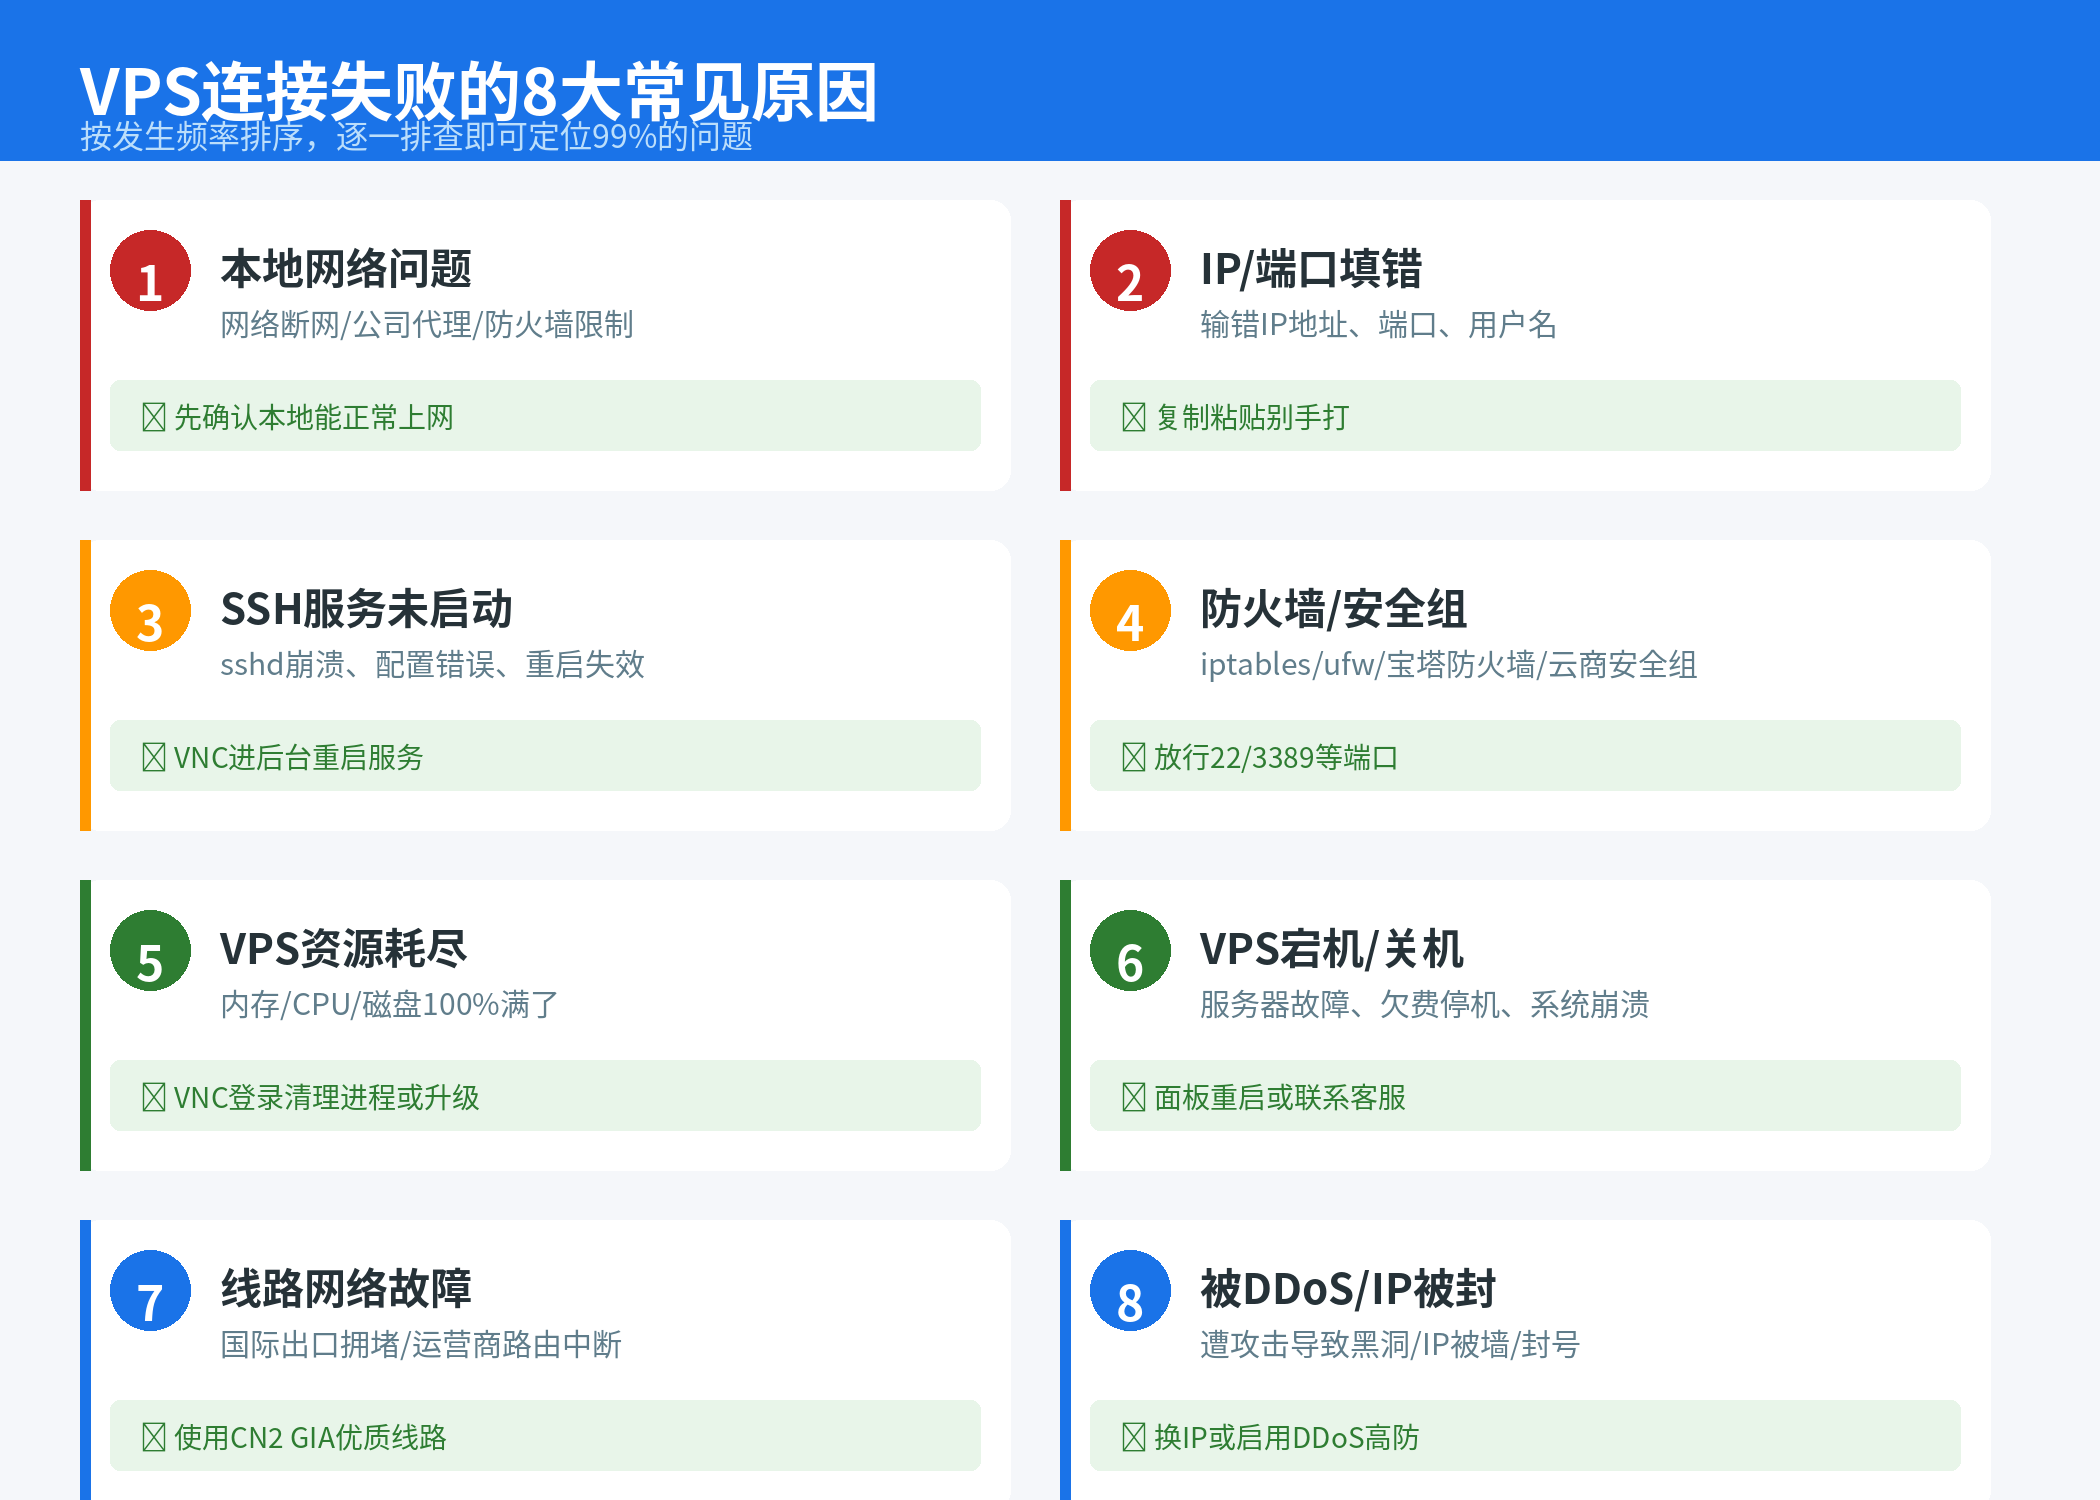This screenshot has height=1500, width=2100.
Task: Click subtitle 按发生频率排序，逐一排查即可定位99%的问题
Action: [417, 136]
